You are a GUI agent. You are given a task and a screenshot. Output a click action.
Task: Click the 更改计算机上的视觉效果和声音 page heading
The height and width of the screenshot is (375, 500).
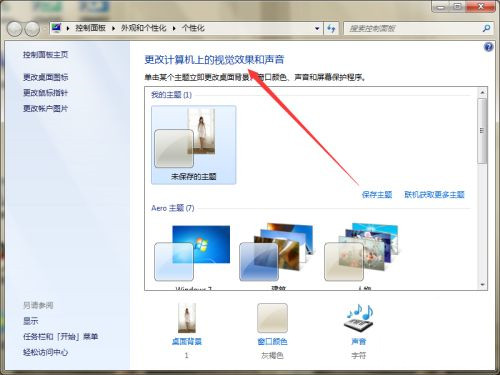[214, 60]
